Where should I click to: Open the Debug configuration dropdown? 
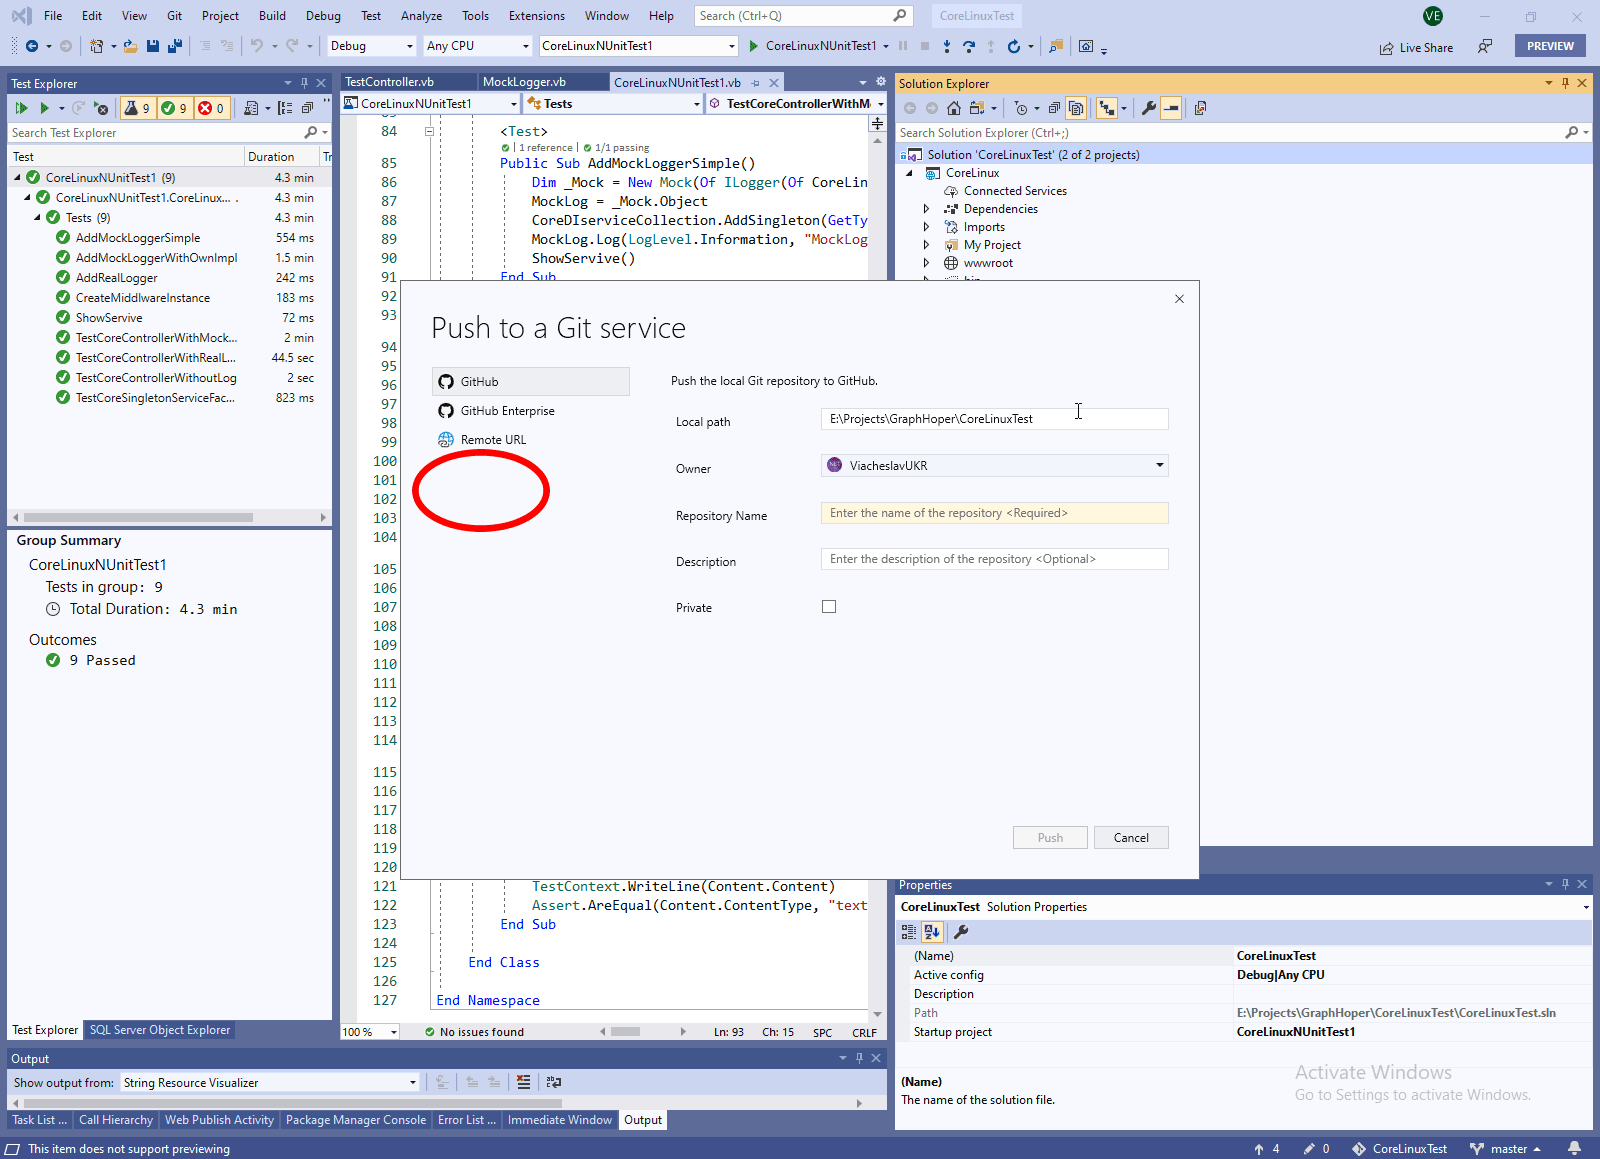(x=371, y=46)
